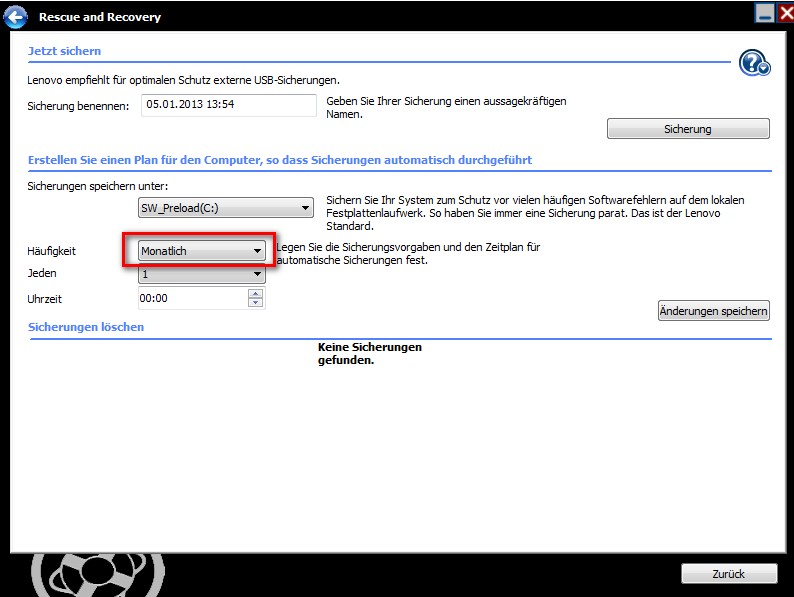
Task: Start backup with the Sicherung button
Action: 688,129
